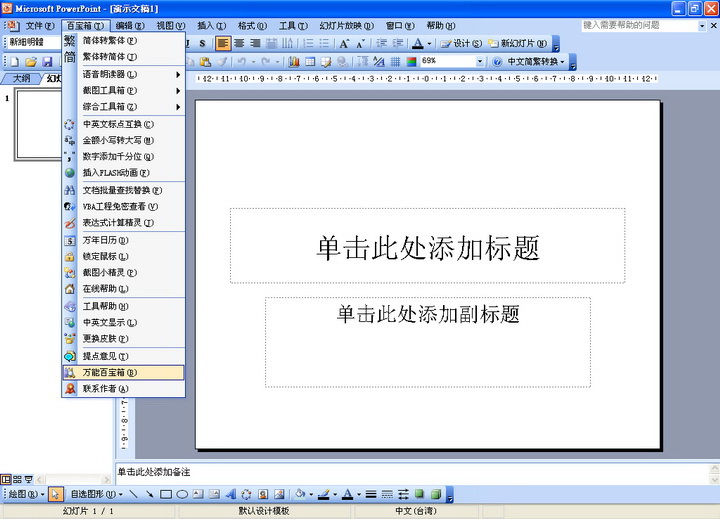Select 插入FLASH动画 menu entry
Viewport: 720px width, 519px height.
tap(124, 173)
